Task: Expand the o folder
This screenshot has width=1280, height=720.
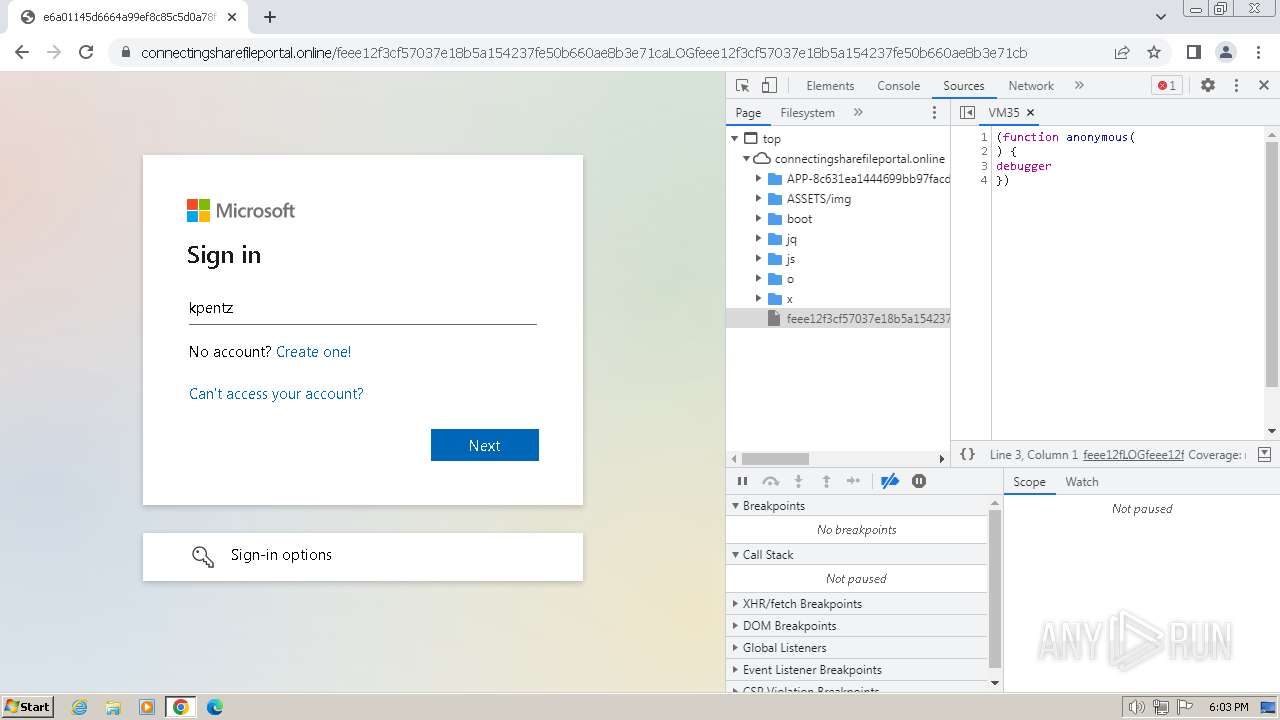Action: coord(759,279)
